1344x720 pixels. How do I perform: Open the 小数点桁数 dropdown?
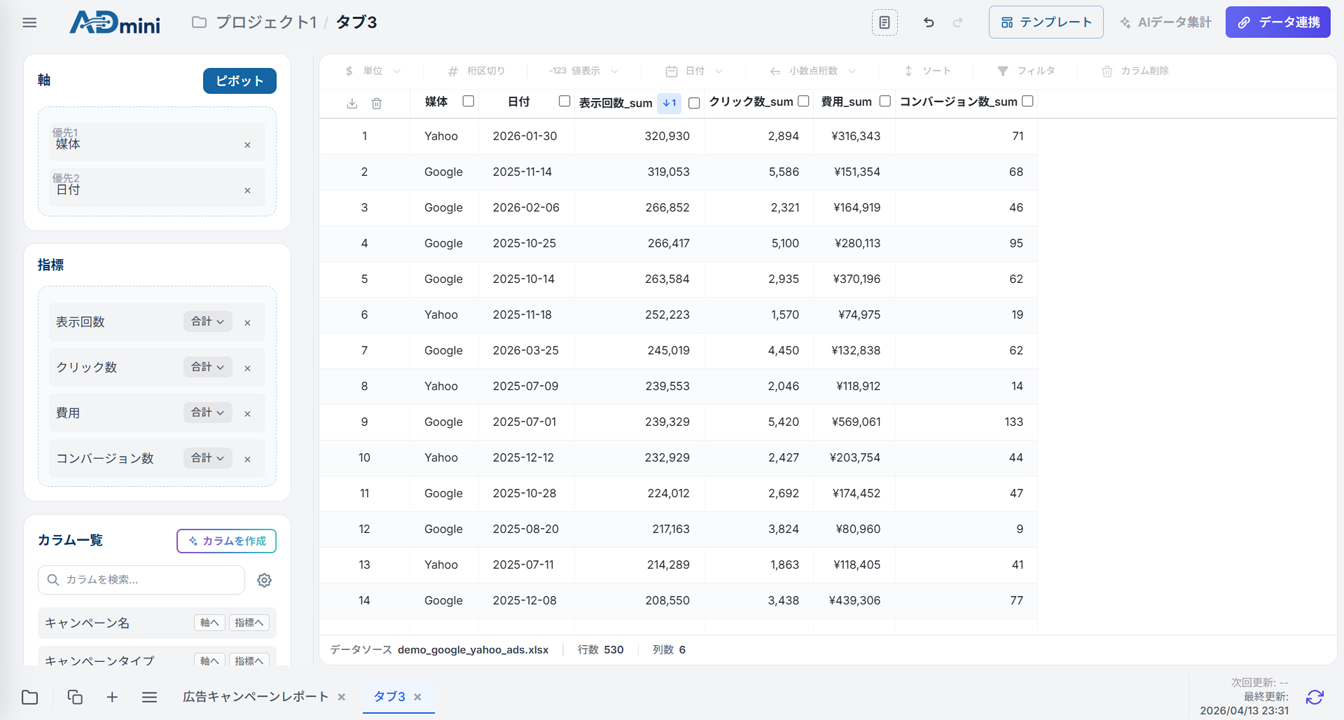click(x=813, y=71)
